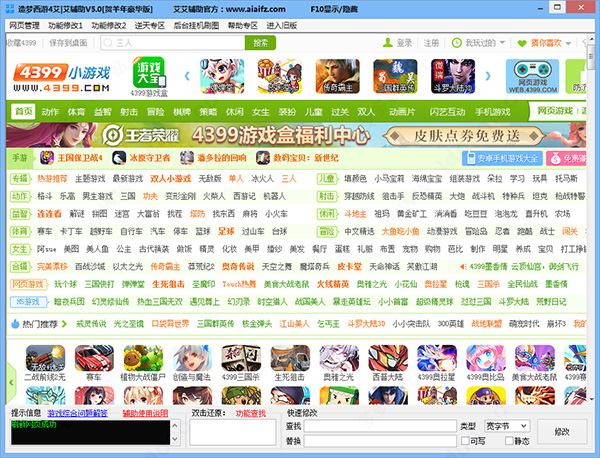The image size is (600, 458).
Task: Open the 功能修改2 menu
Action: coord(109,26)
